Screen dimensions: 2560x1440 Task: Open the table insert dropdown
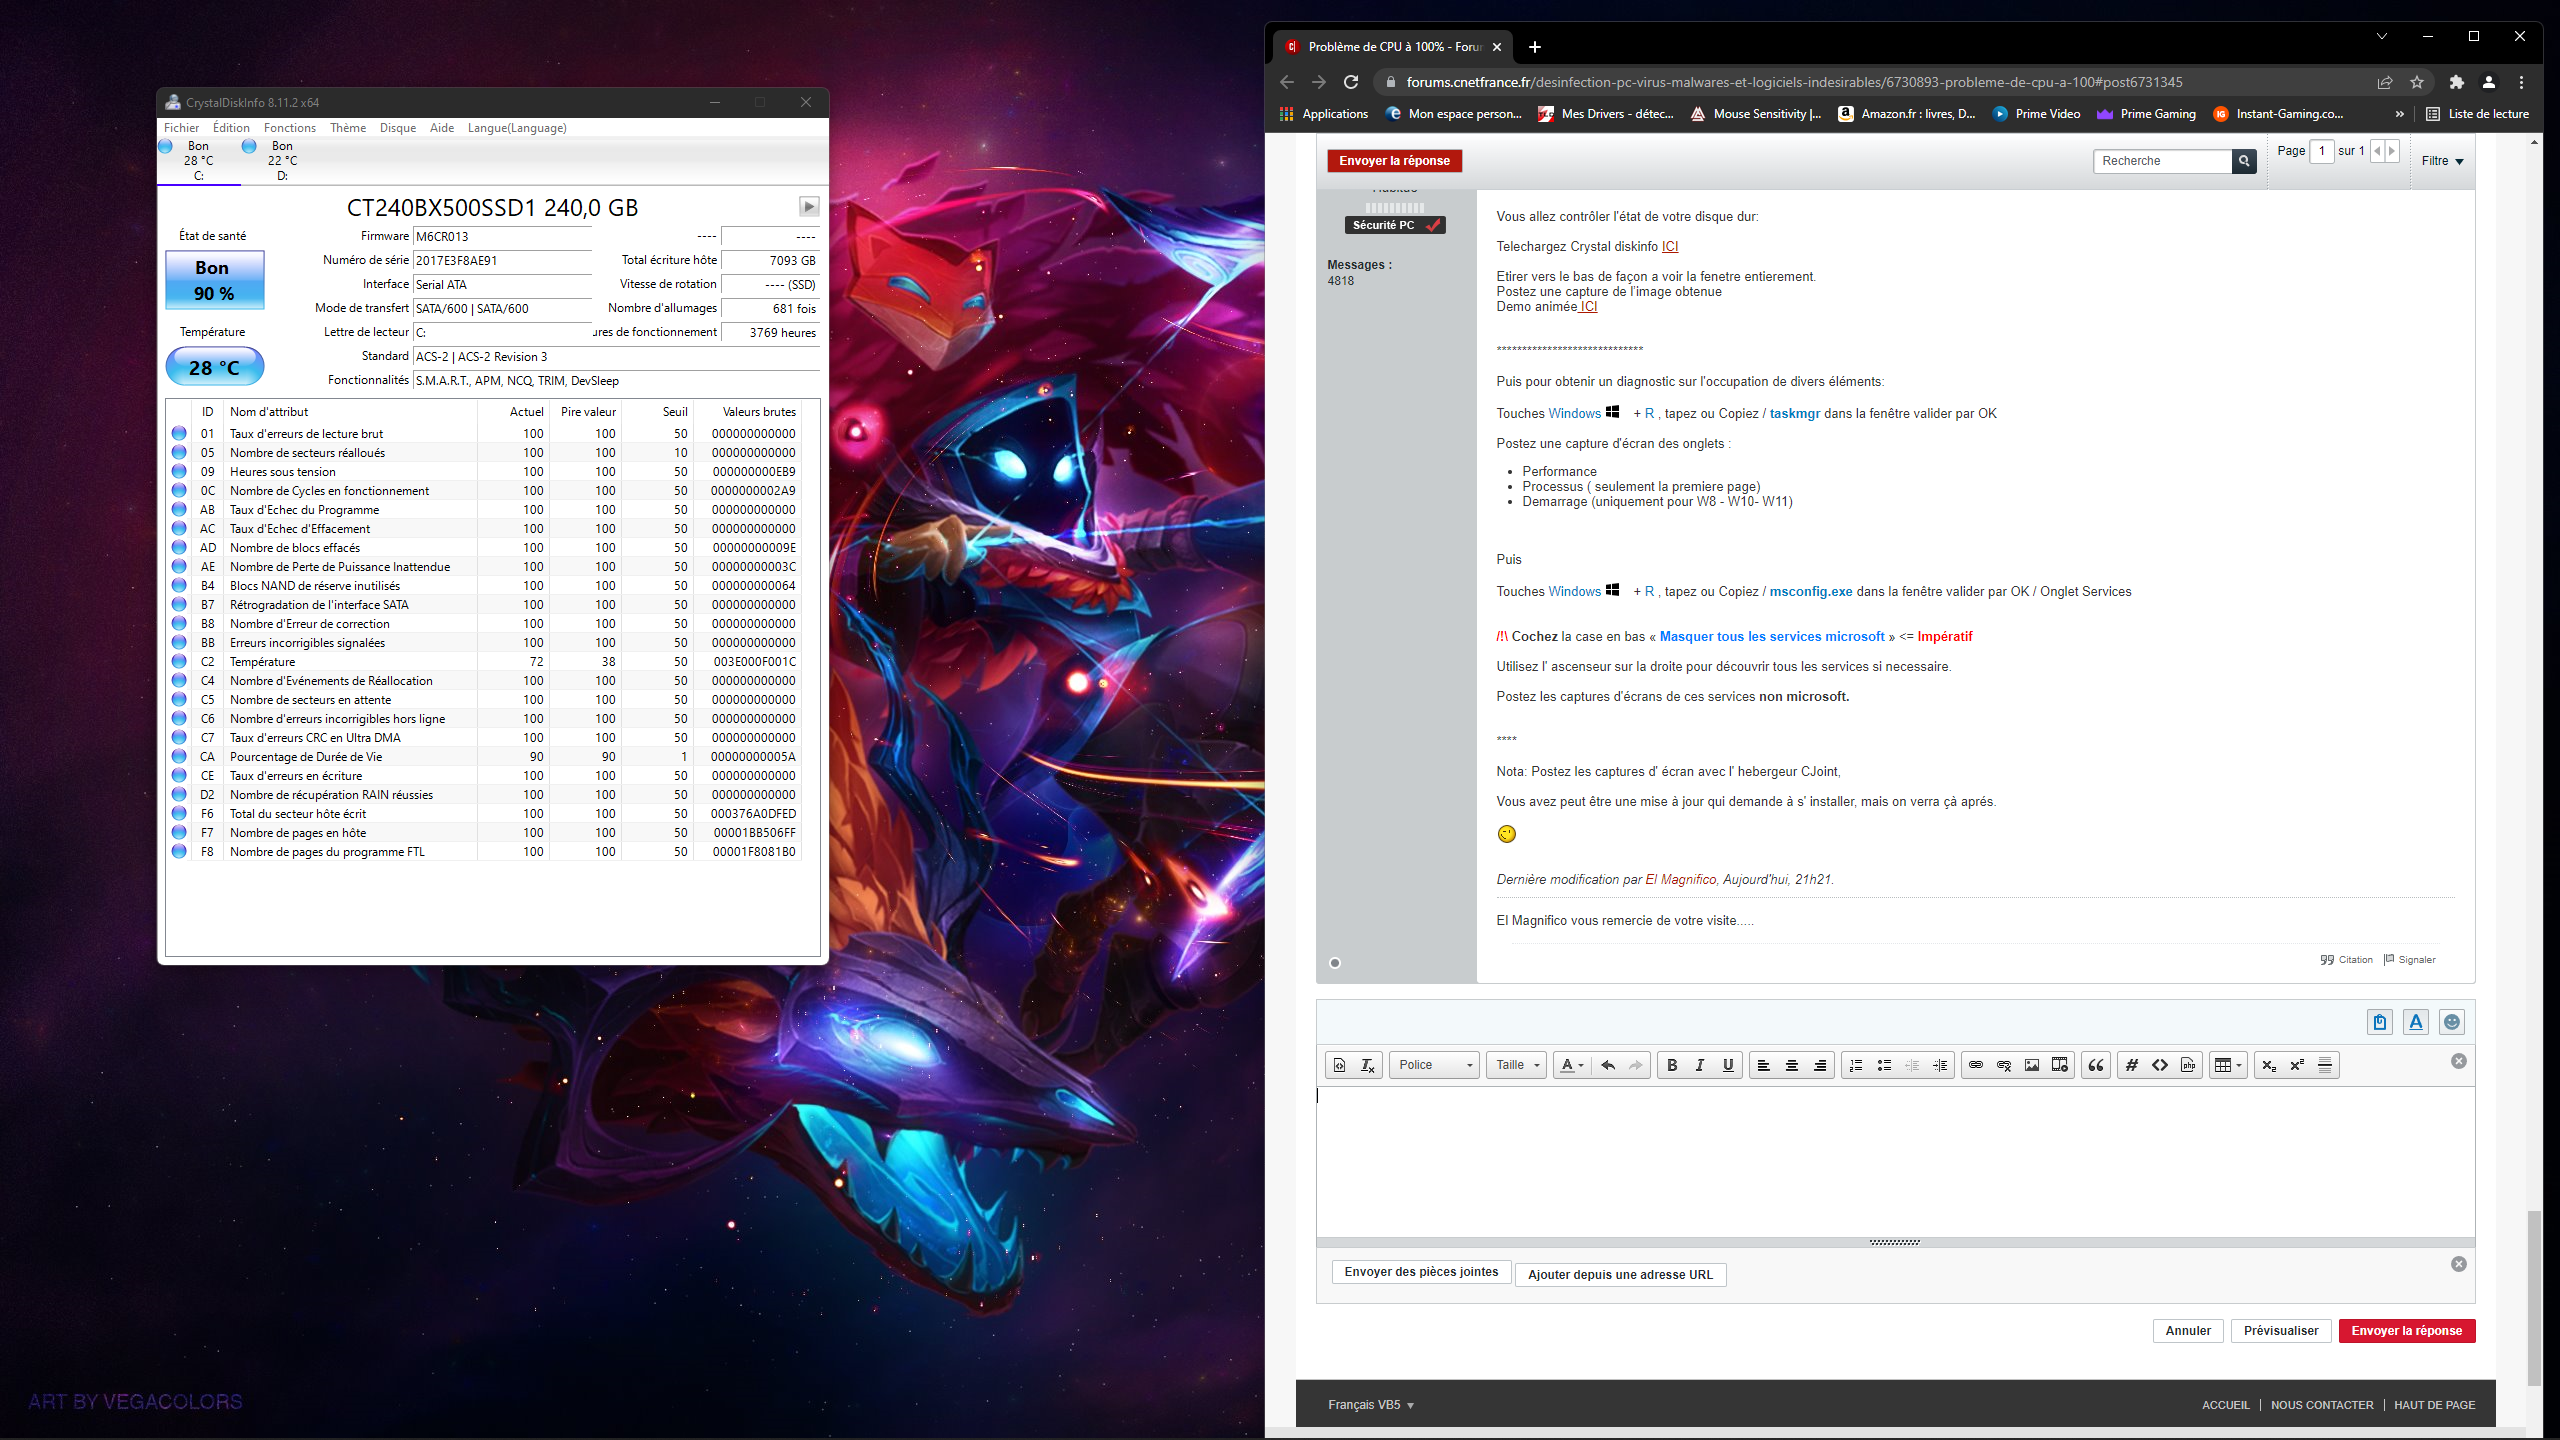(x=2228, y=1065)
